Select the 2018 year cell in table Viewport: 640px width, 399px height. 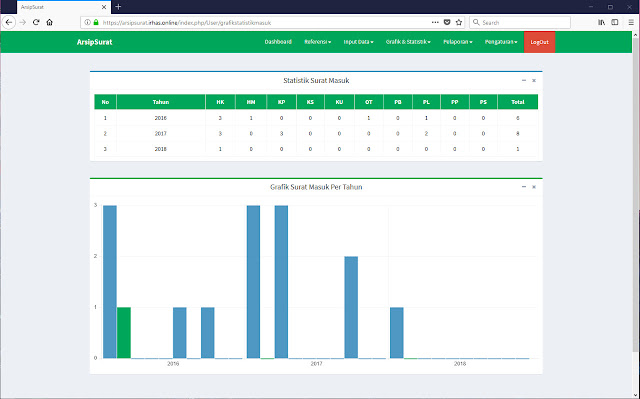(161, 149)
